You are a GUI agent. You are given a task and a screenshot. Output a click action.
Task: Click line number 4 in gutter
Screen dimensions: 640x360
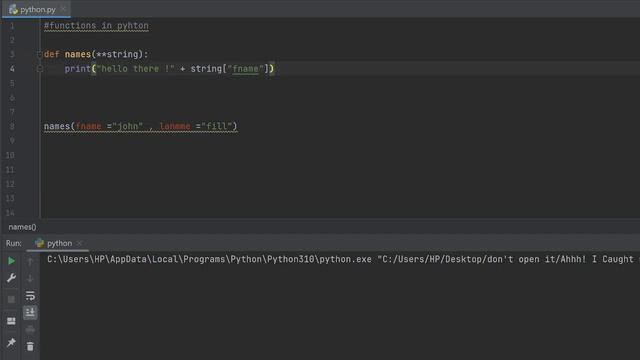(x=12, y=69)
